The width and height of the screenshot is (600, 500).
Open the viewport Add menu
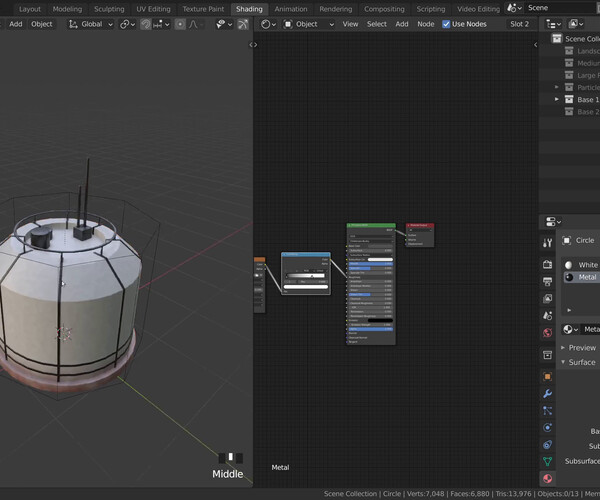pyautogui.click(x=16, y=24)
